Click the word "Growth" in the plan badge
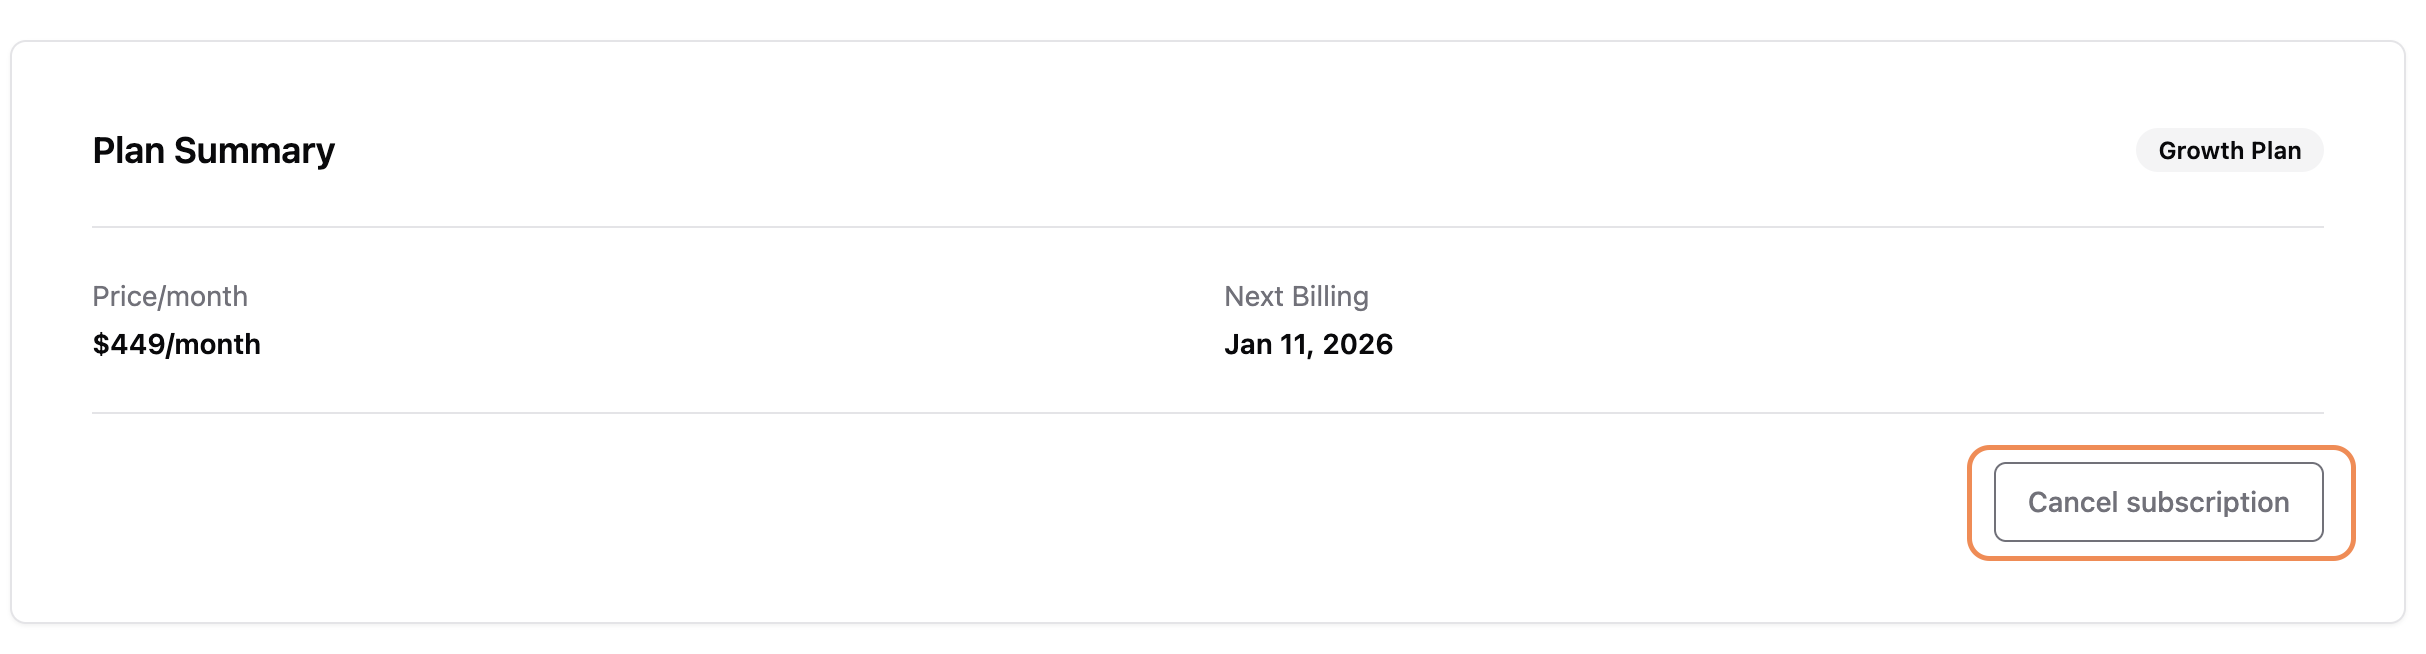This screenshot has height=654, width=2426. click(2201, 151)
